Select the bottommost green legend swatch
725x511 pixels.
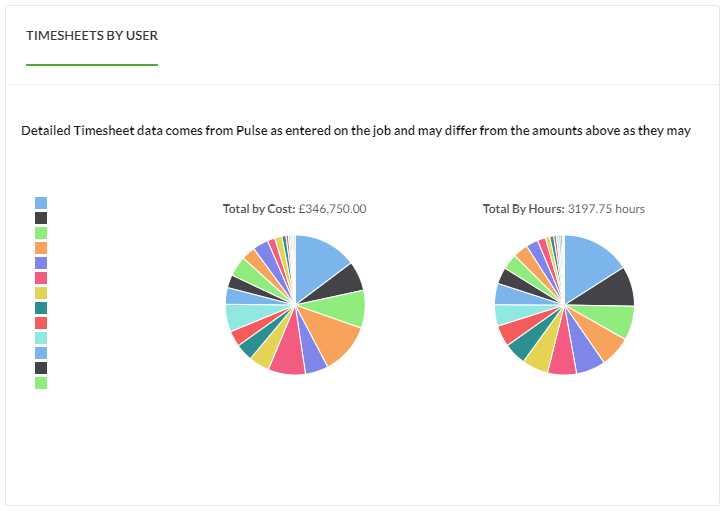[x=41, y=383]
